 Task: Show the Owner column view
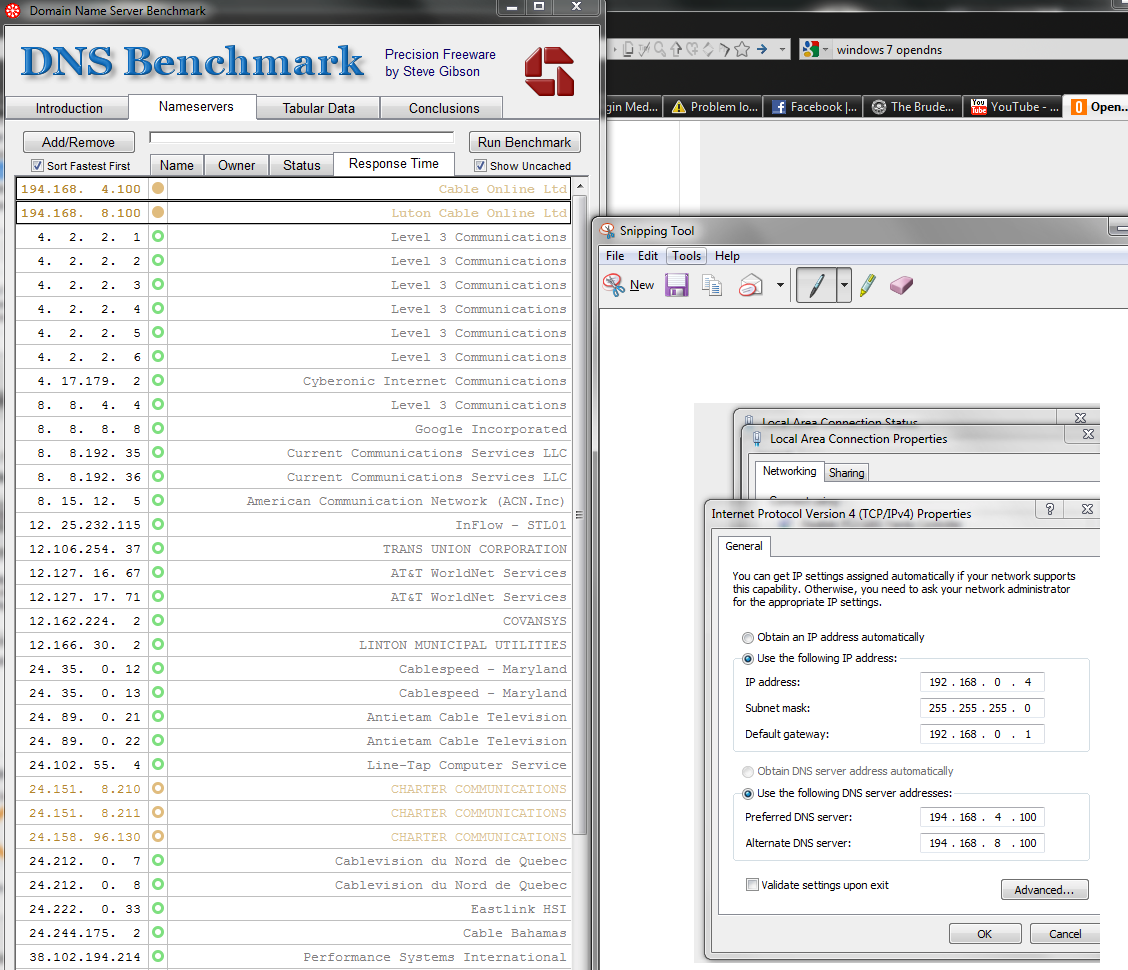tap(236, 166)
